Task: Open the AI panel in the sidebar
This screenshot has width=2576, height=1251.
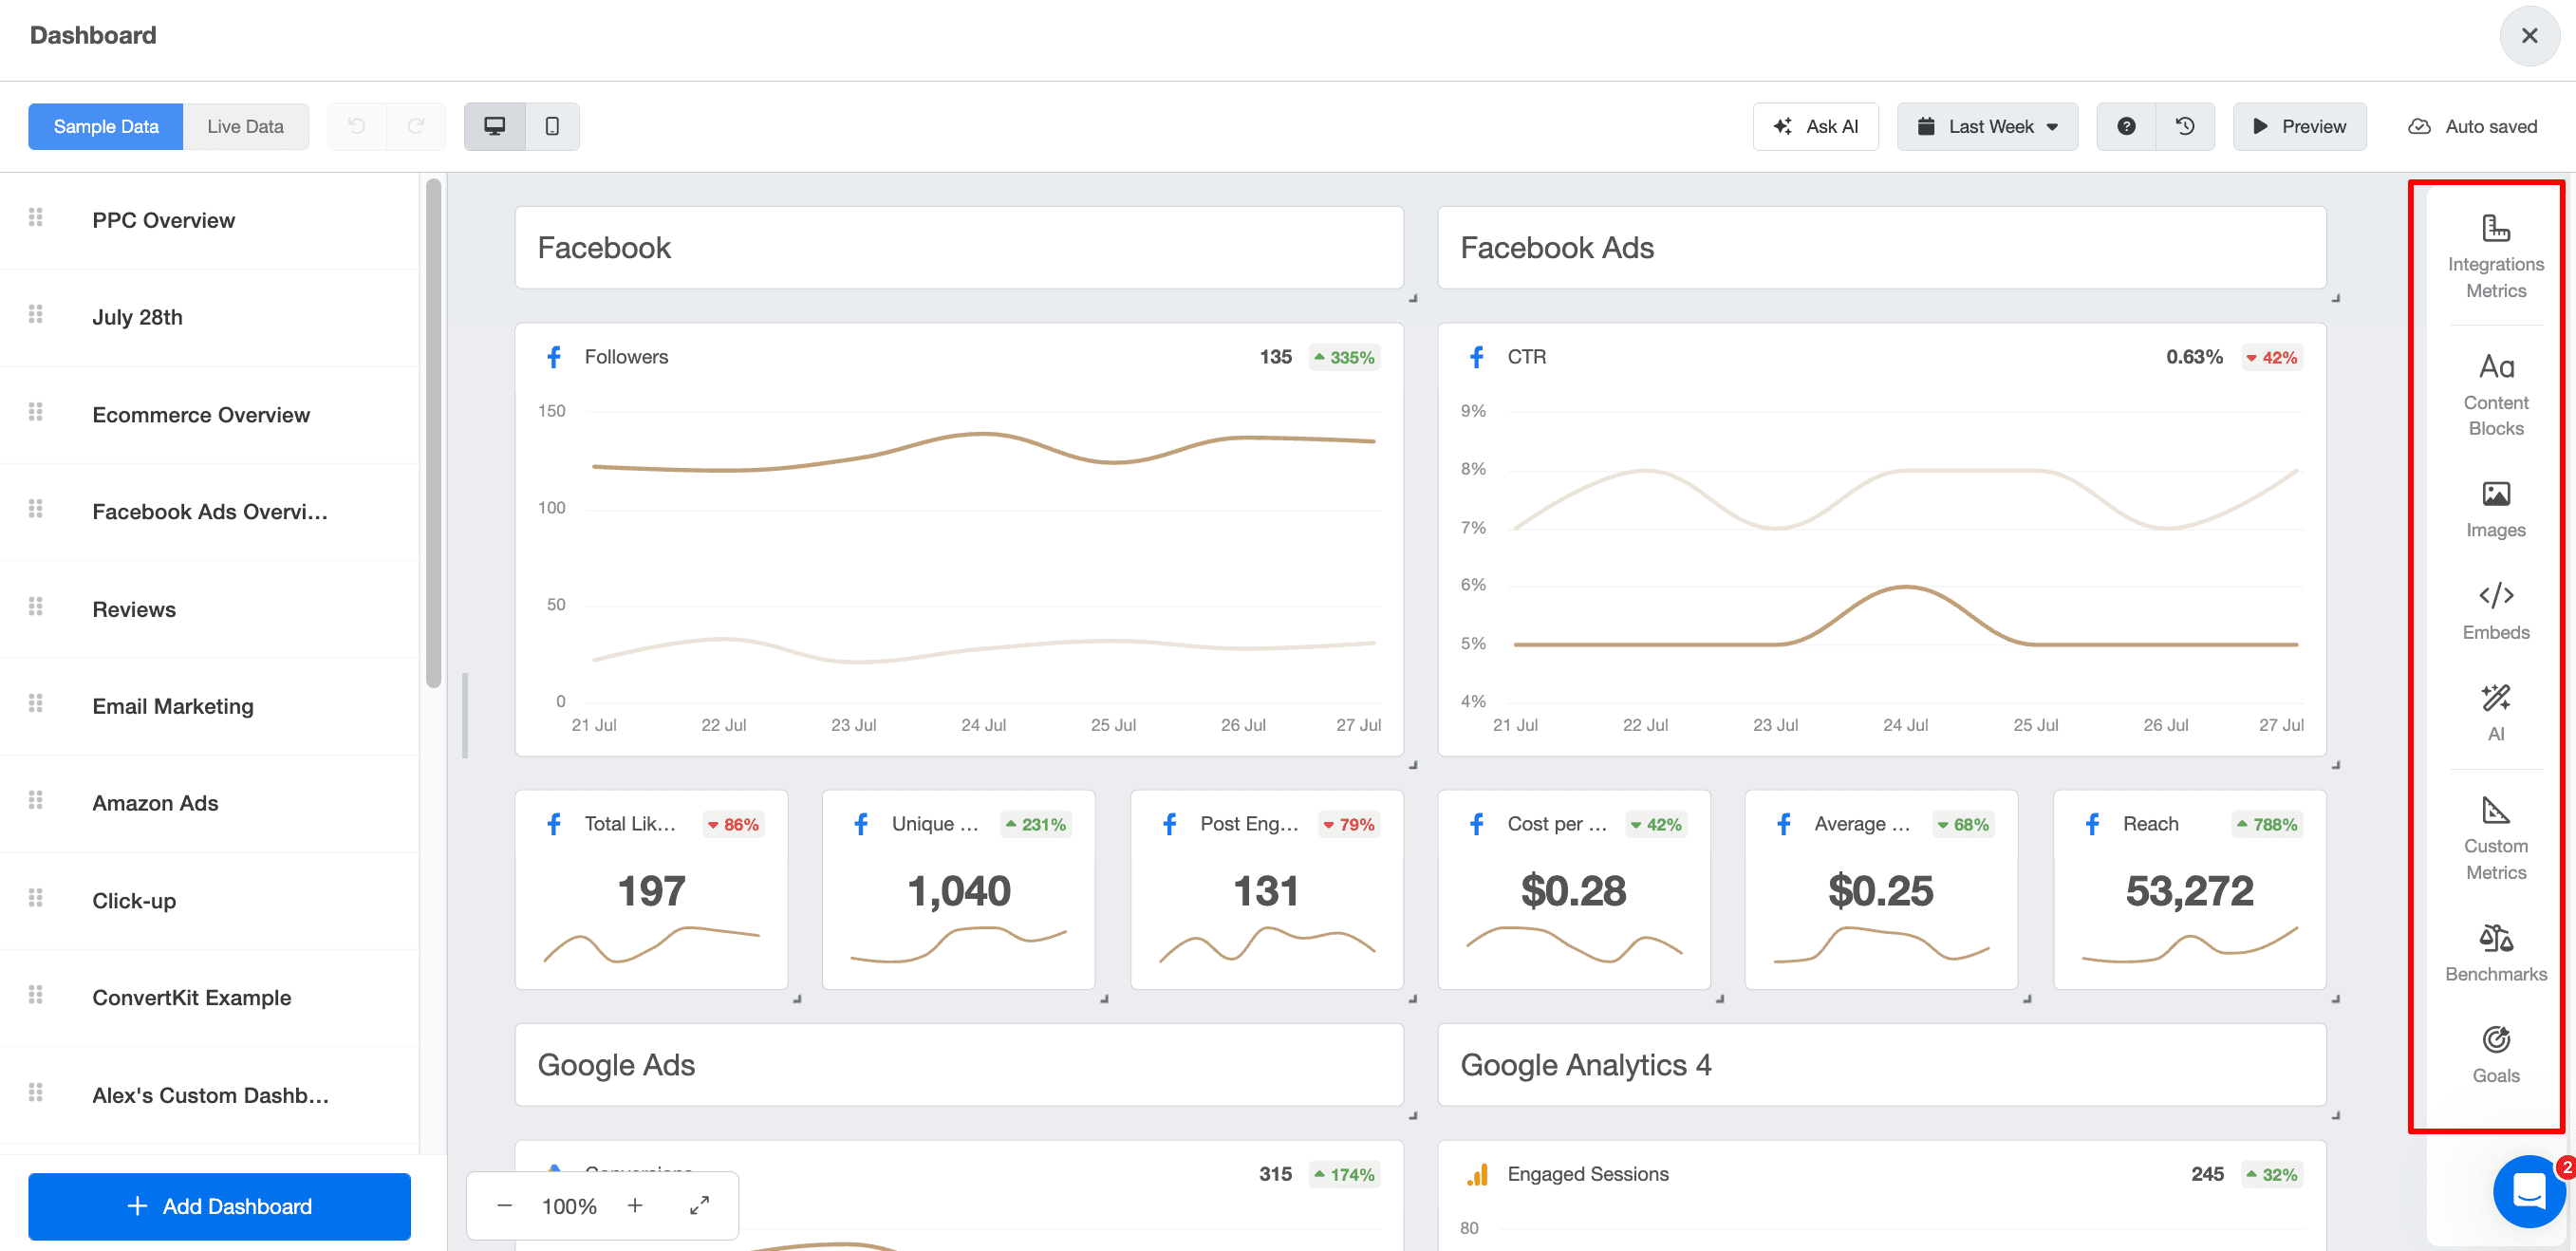Action: [2496, 710]
